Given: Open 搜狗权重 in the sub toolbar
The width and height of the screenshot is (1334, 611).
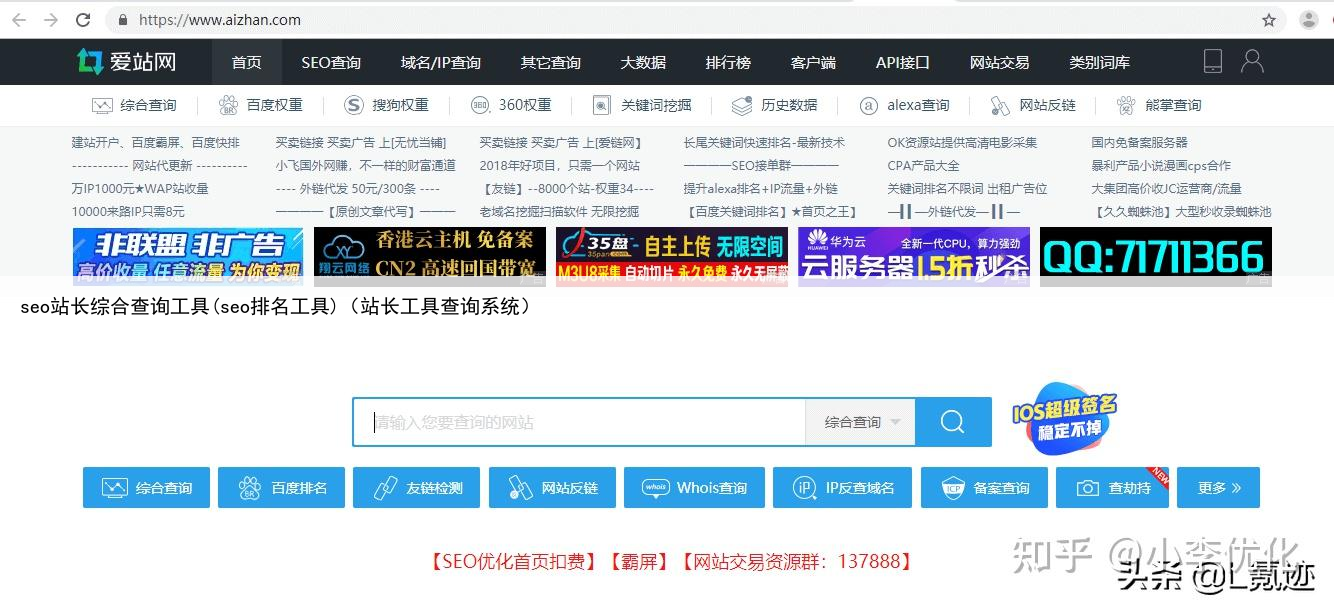Looking at the screenshot, I should [387, 105].
